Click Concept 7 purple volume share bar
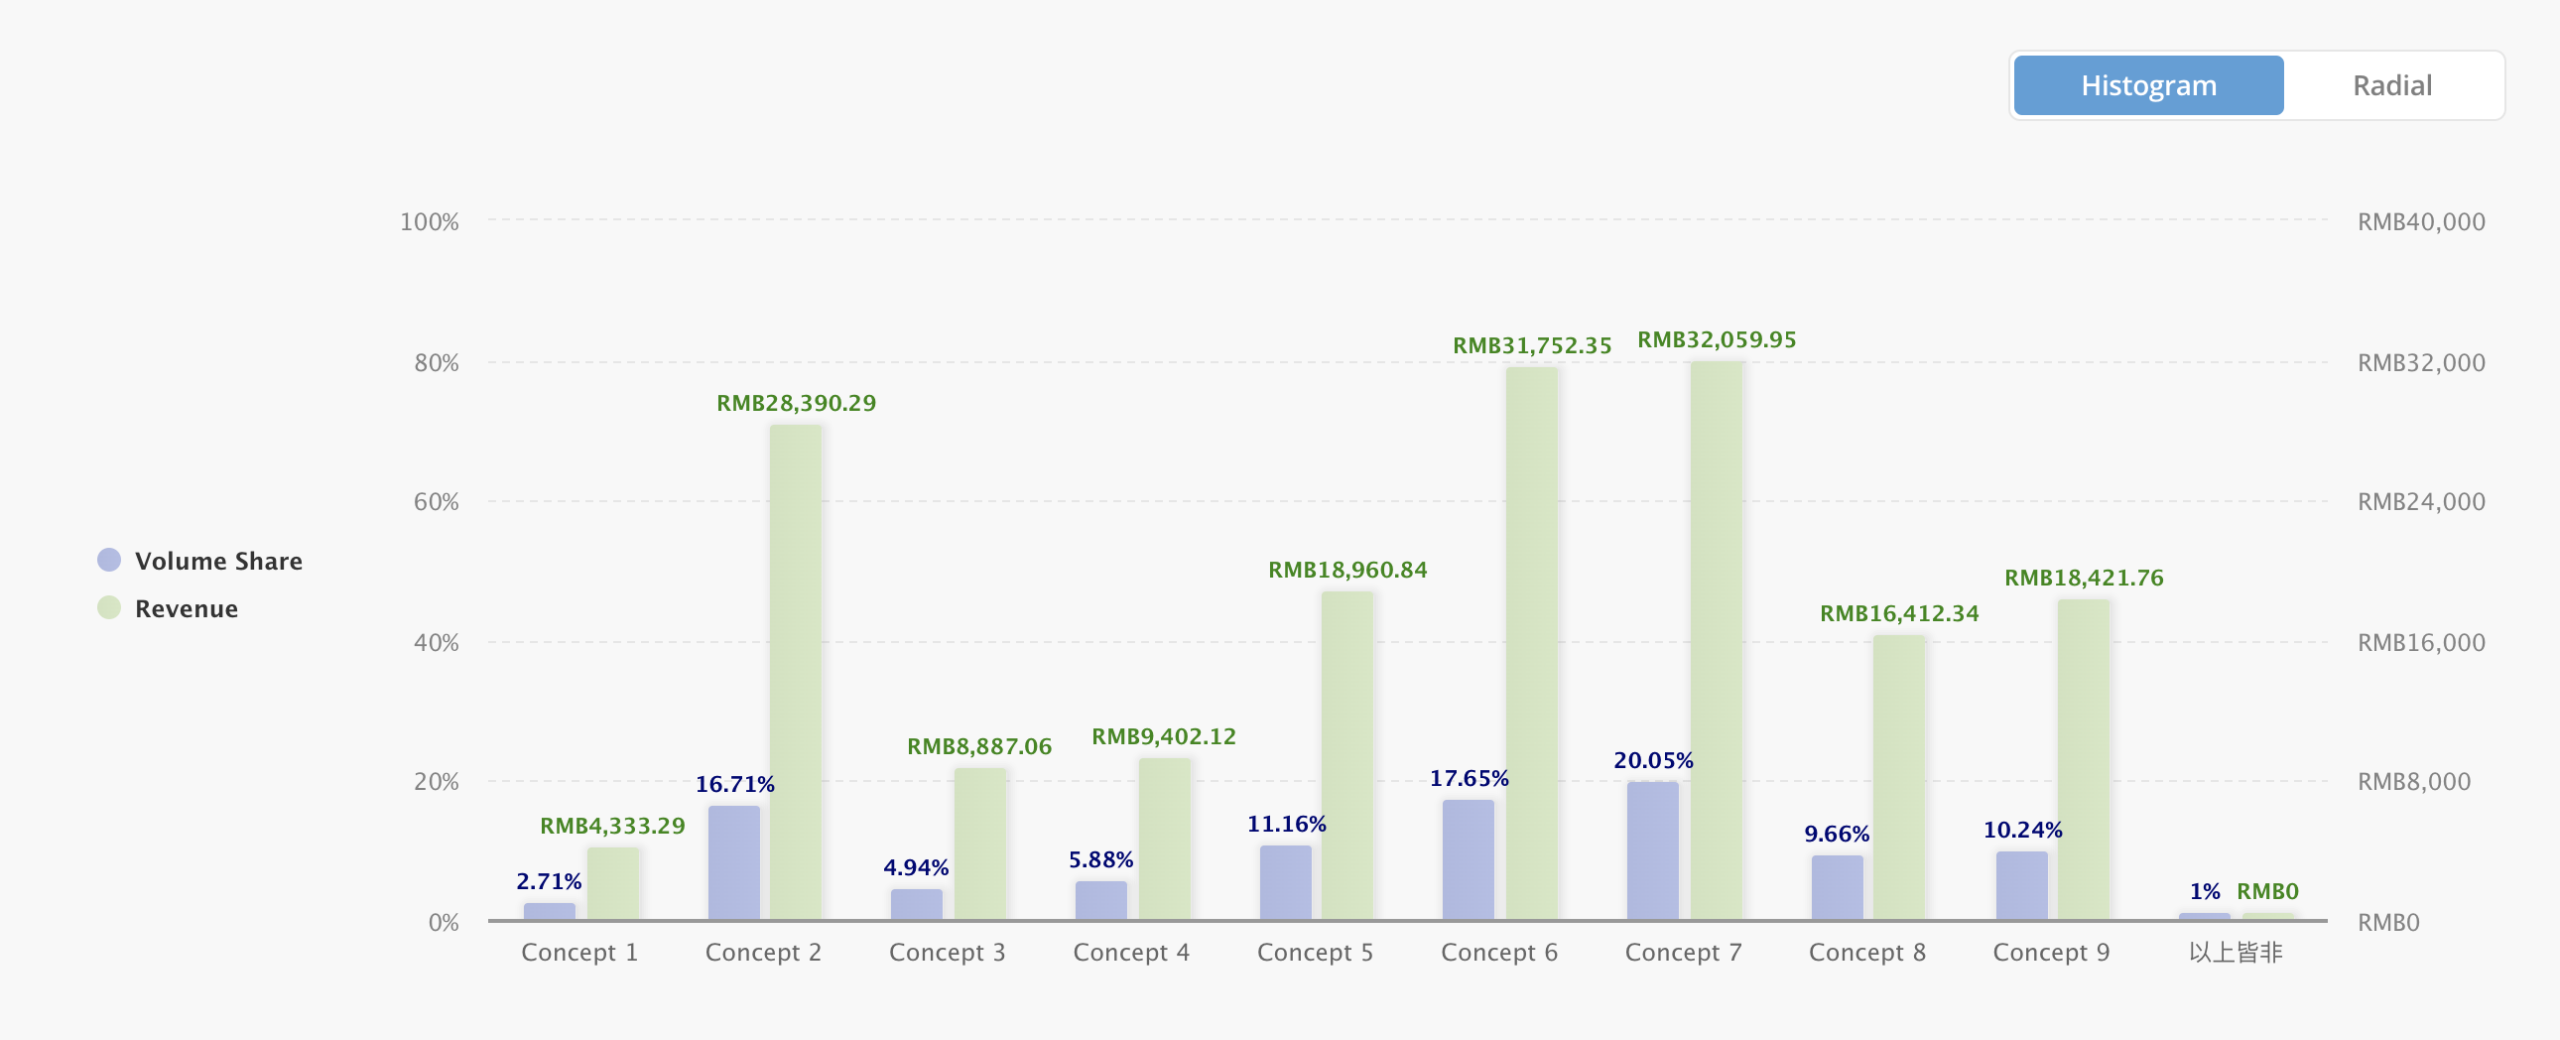 pyautogui.click(x=1653, y=850)
